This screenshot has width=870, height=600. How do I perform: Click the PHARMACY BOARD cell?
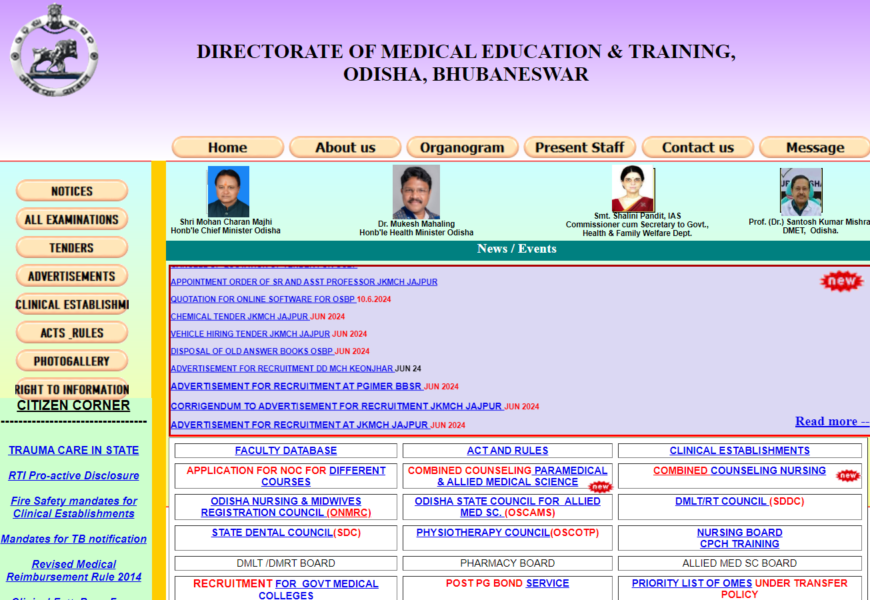pos(508,563)
